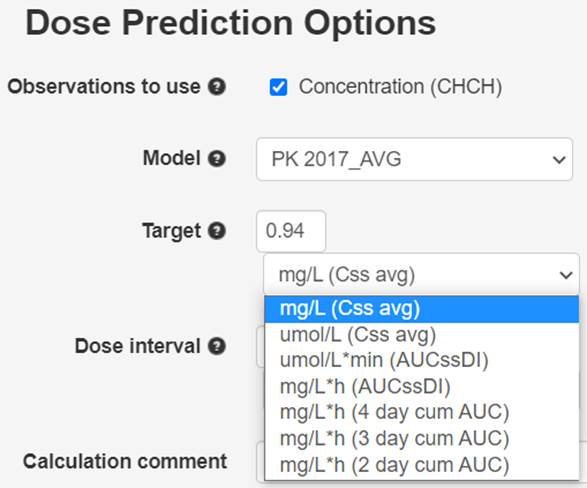
Task: Choose umol/L*min (AUCssDI) option
Action: pyautogui.click(x=422, y=361)
